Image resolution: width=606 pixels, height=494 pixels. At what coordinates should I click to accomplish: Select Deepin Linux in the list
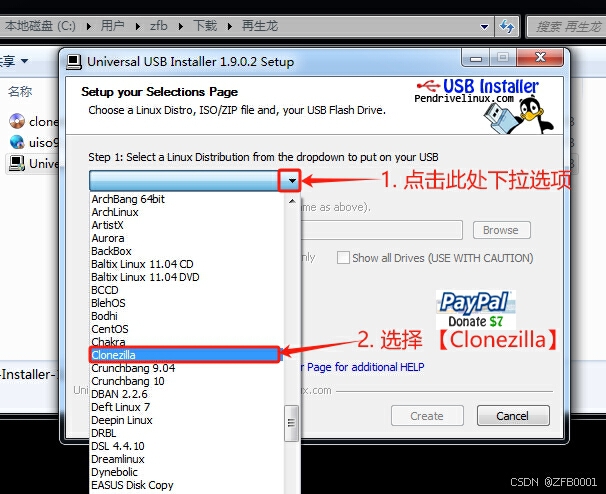pyautogui.click(x=122, y=420)
